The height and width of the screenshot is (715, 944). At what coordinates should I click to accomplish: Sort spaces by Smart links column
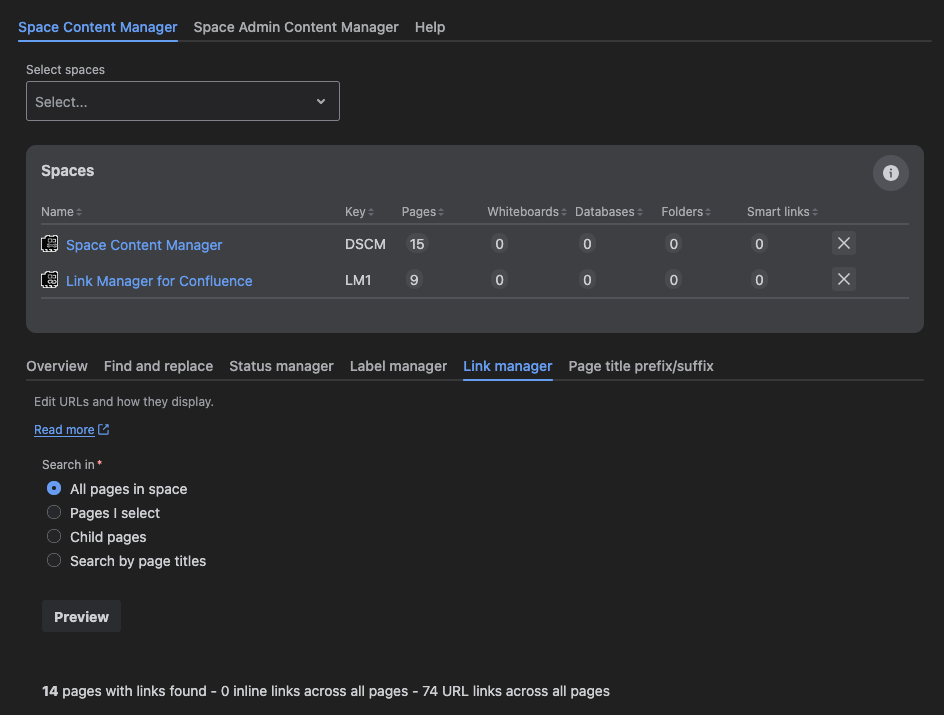(x=782, y=212)
